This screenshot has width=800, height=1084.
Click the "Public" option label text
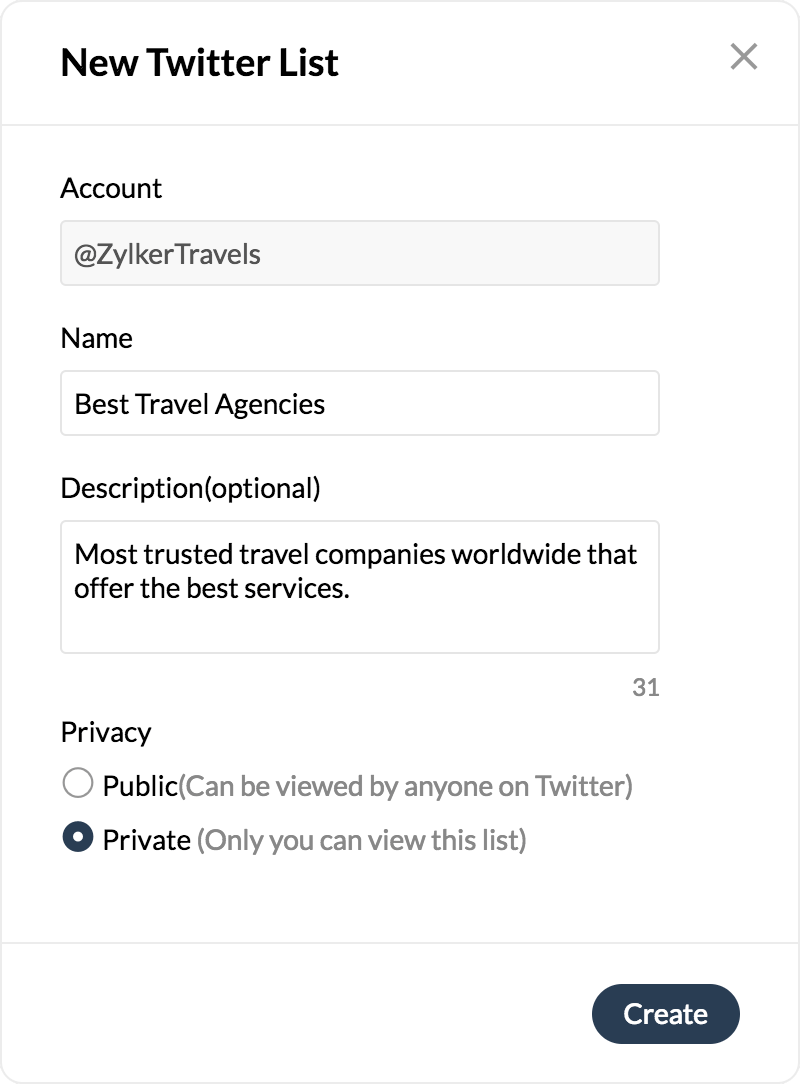point(140,786)
